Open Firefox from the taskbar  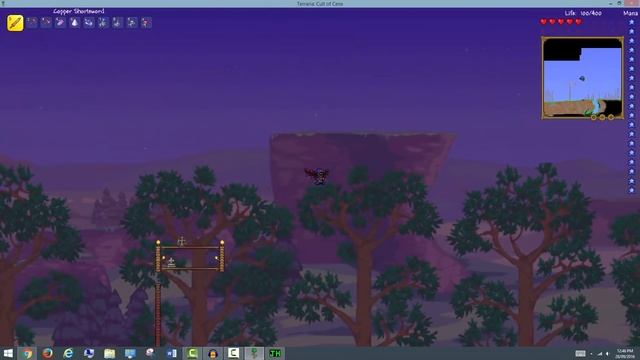[x=48, y=353]
